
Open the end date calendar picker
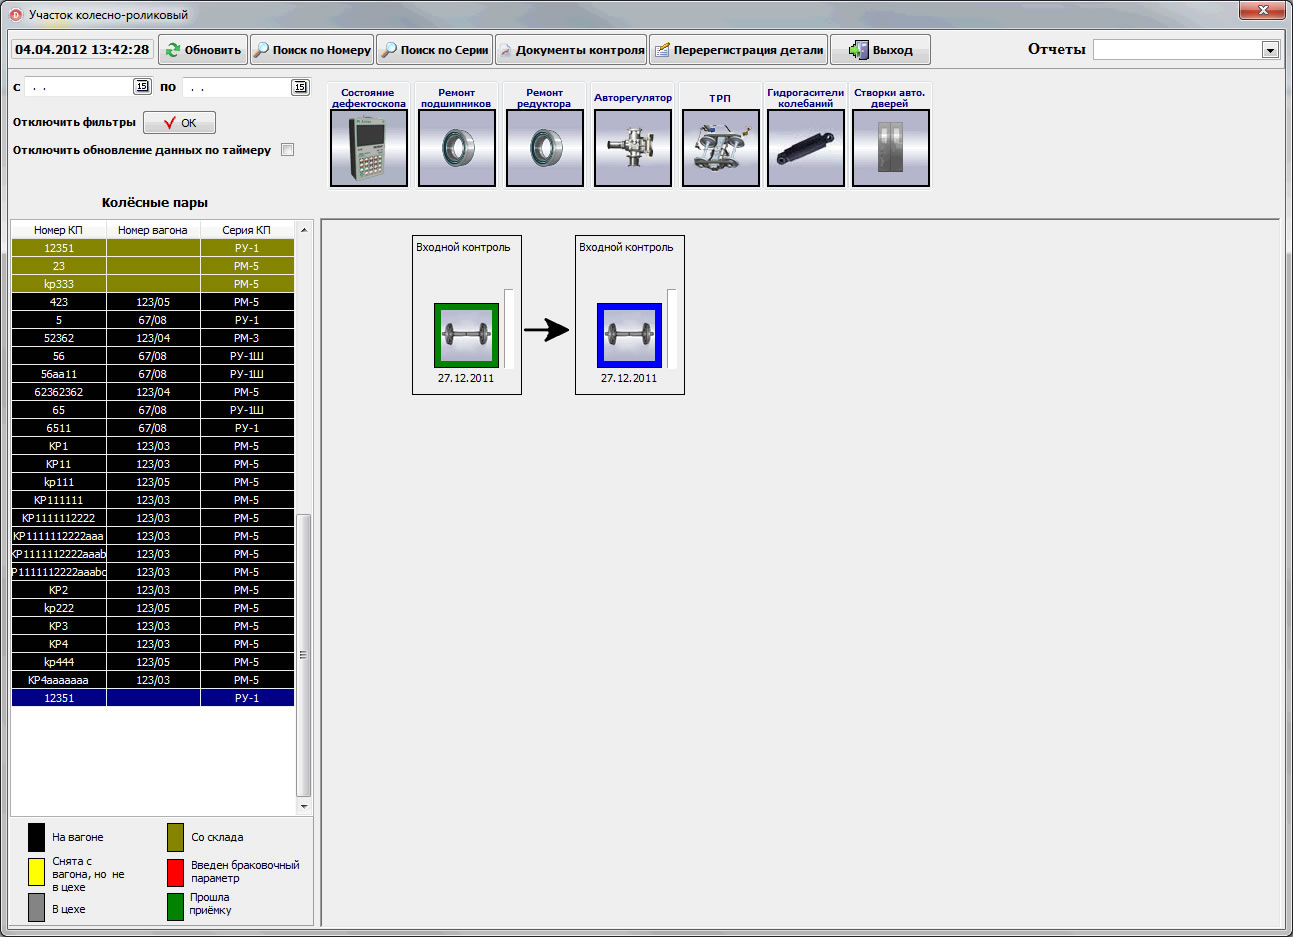click(x=300, y=87)
